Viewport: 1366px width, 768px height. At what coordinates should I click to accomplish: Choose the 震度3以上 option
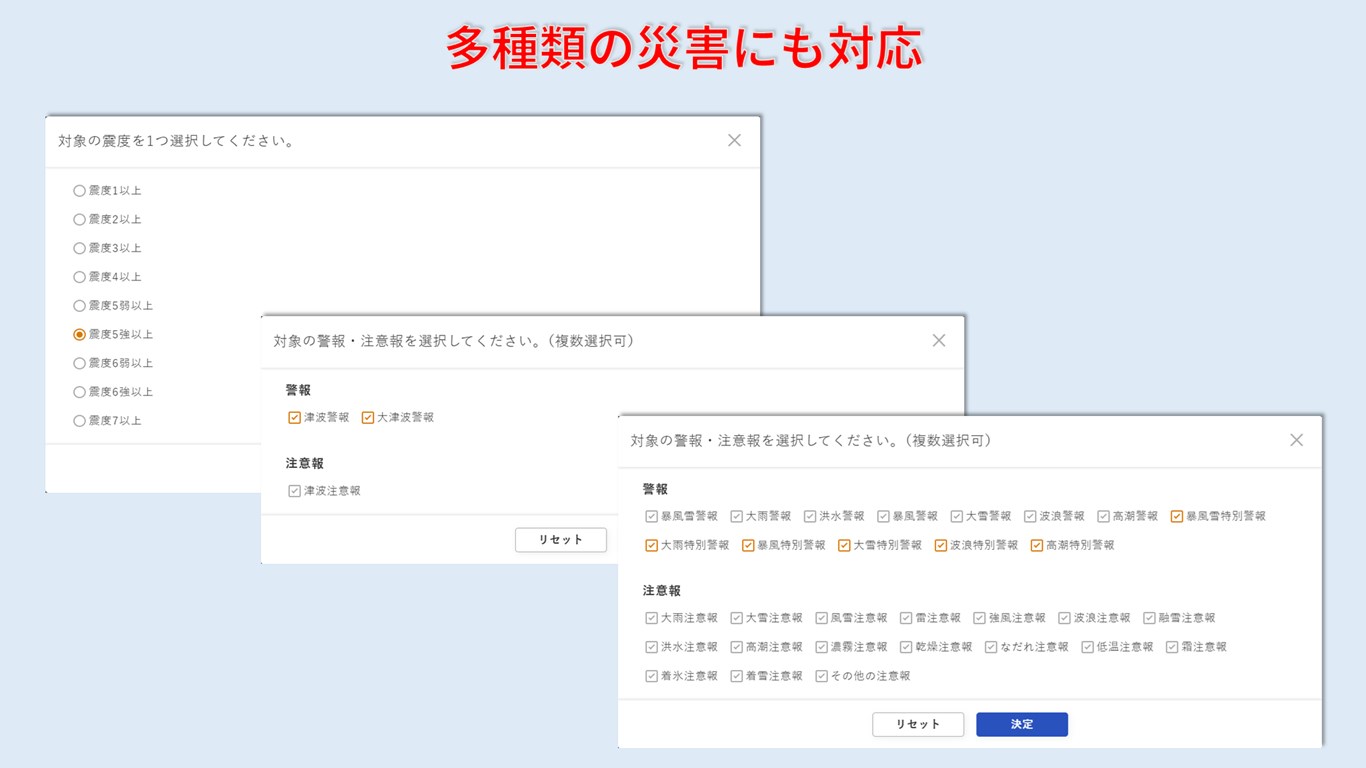80,248
